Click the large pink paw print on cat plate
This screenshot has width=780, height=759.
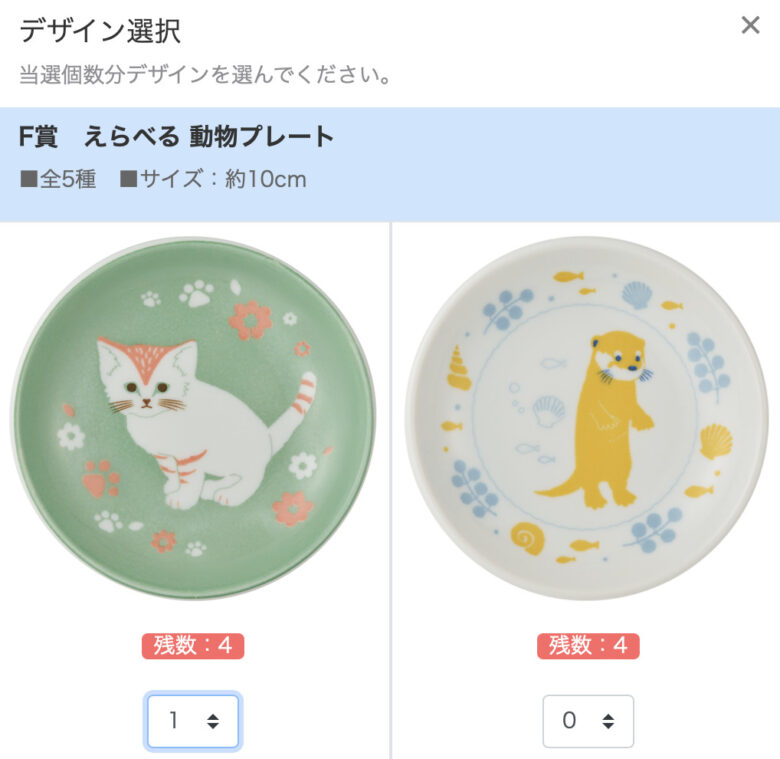[101, 478]
